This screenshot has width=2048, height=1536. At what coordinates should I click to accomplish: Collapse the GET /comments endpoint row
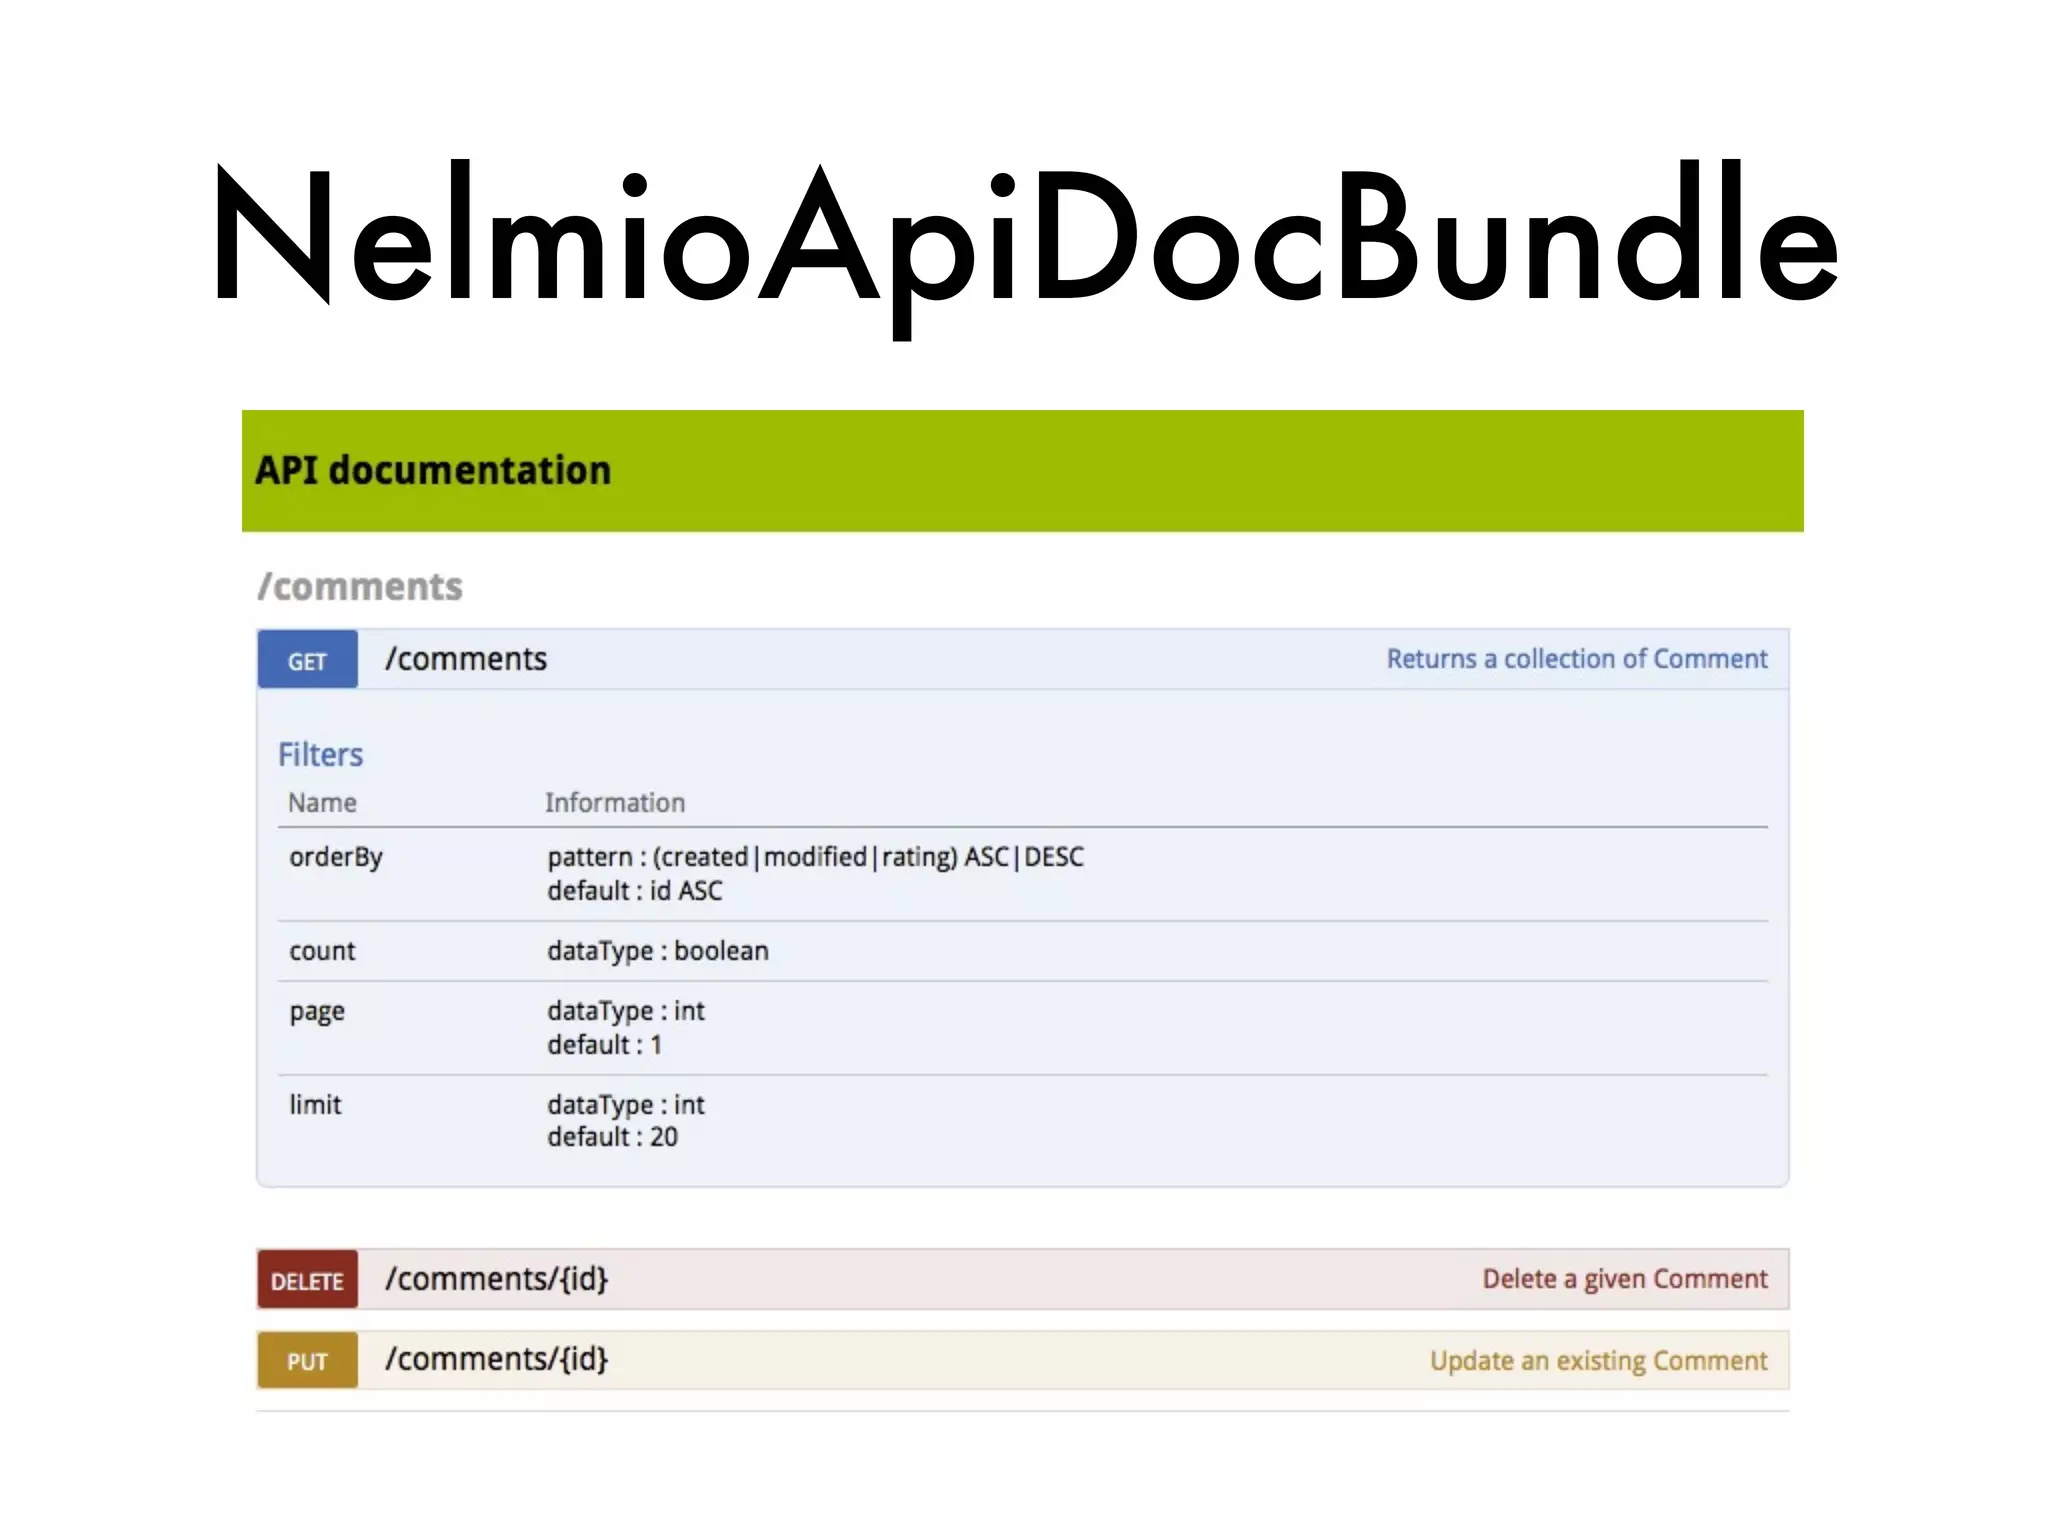click(x=1023, y=660)
